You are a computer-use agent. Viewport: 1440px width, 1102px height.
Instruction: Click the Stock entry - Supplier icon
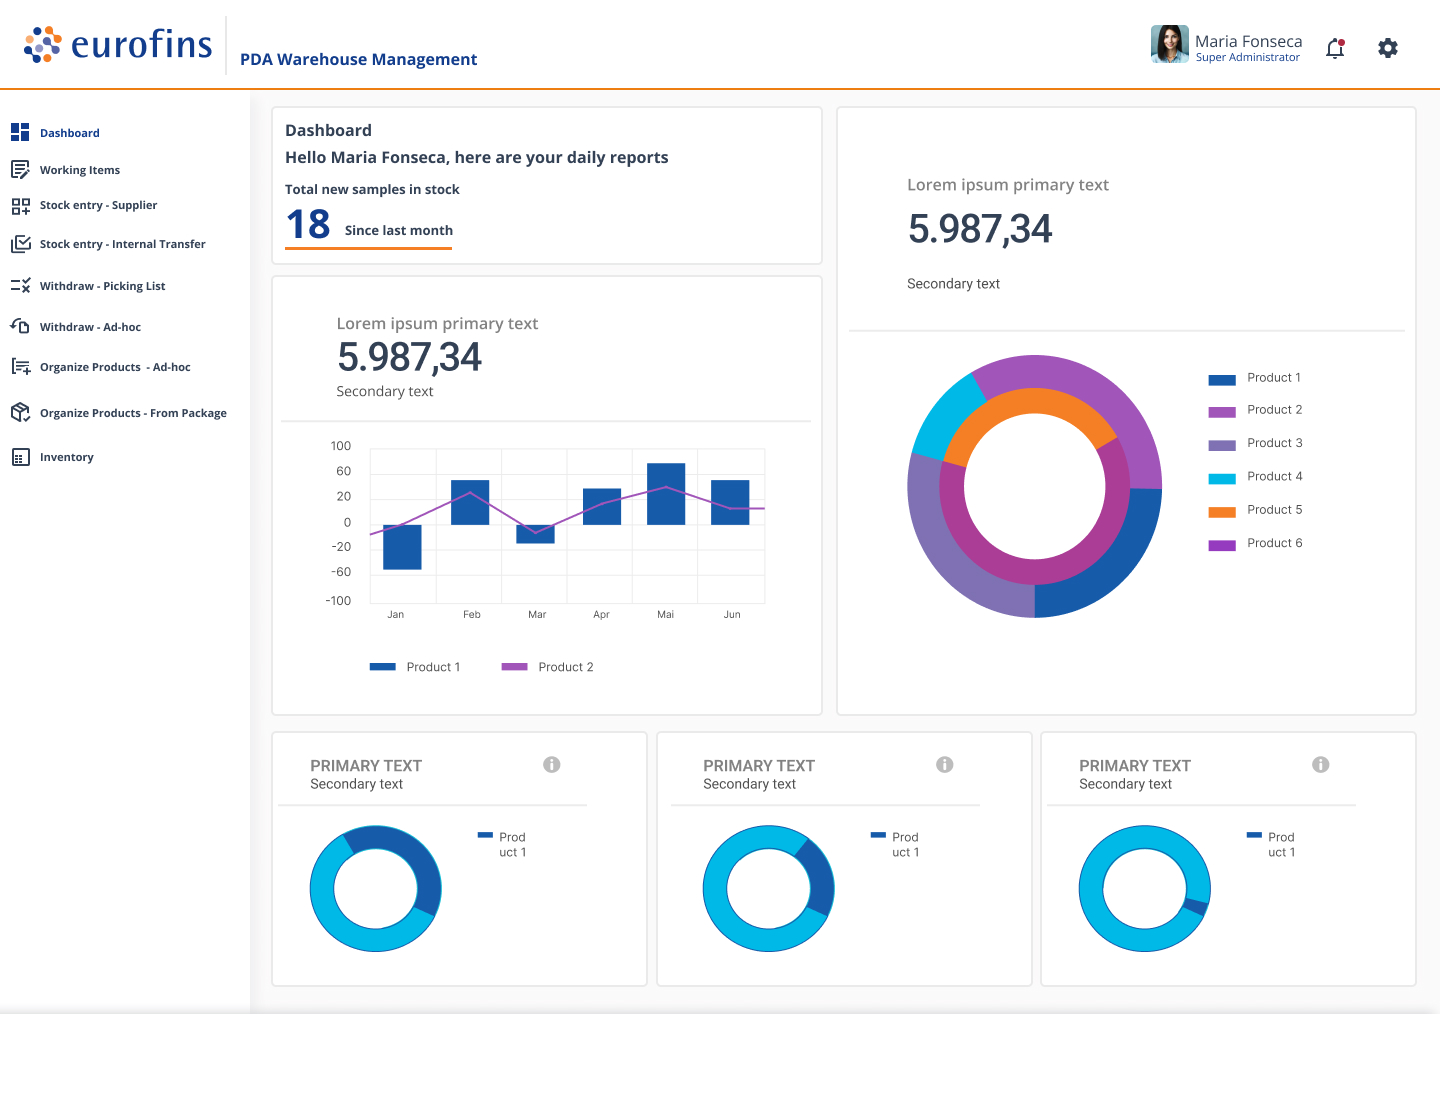click(x=20, y=206)
